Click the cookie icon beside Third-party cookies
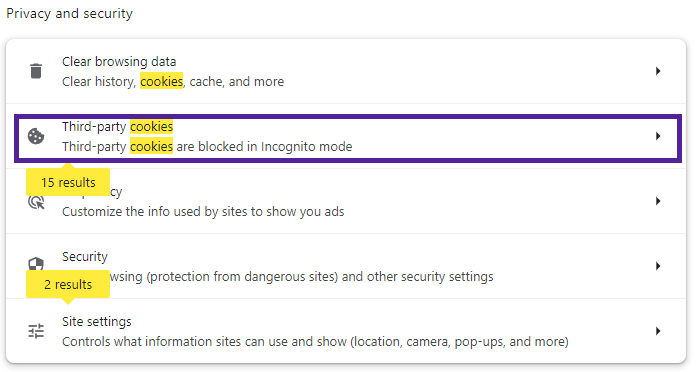 pos(36,136)
